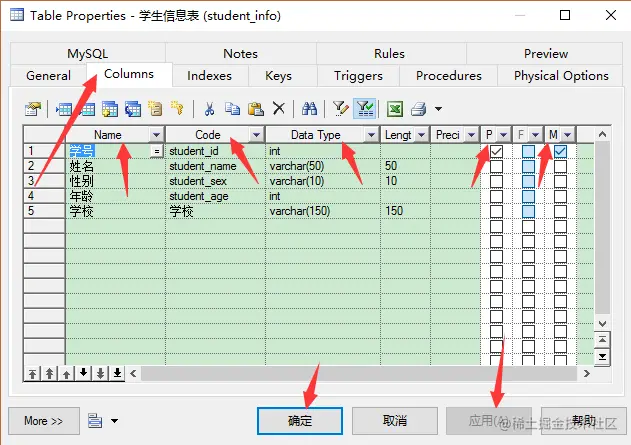Confirm with the 确定 button

[x=300, y=421]
